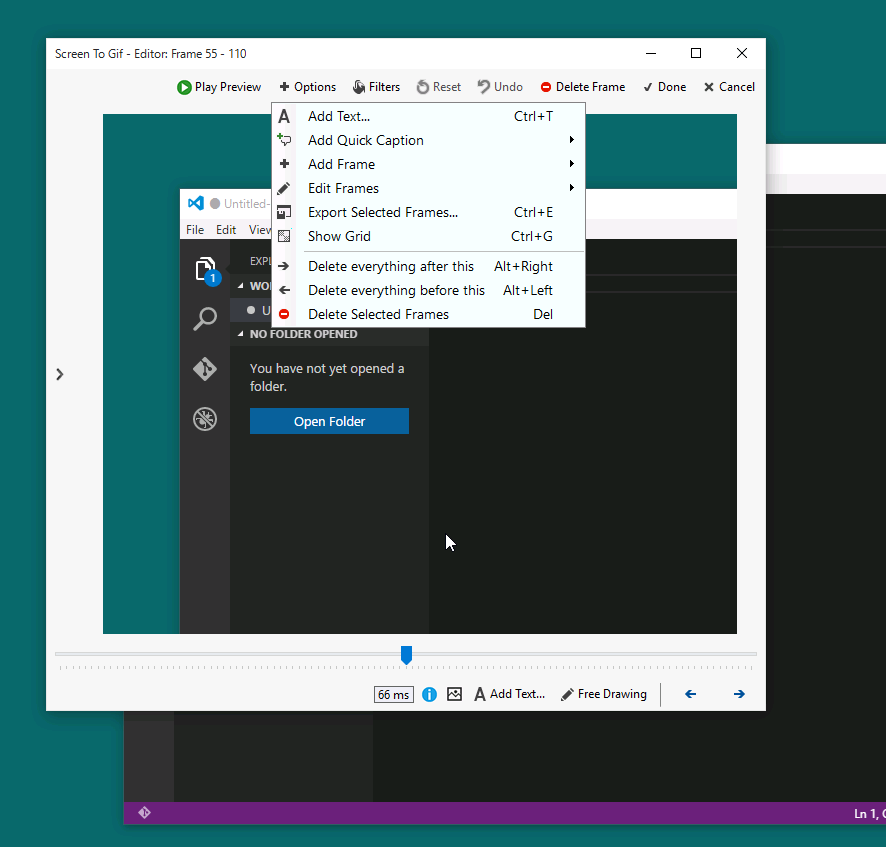Click the Cancel button

(729, 87)
